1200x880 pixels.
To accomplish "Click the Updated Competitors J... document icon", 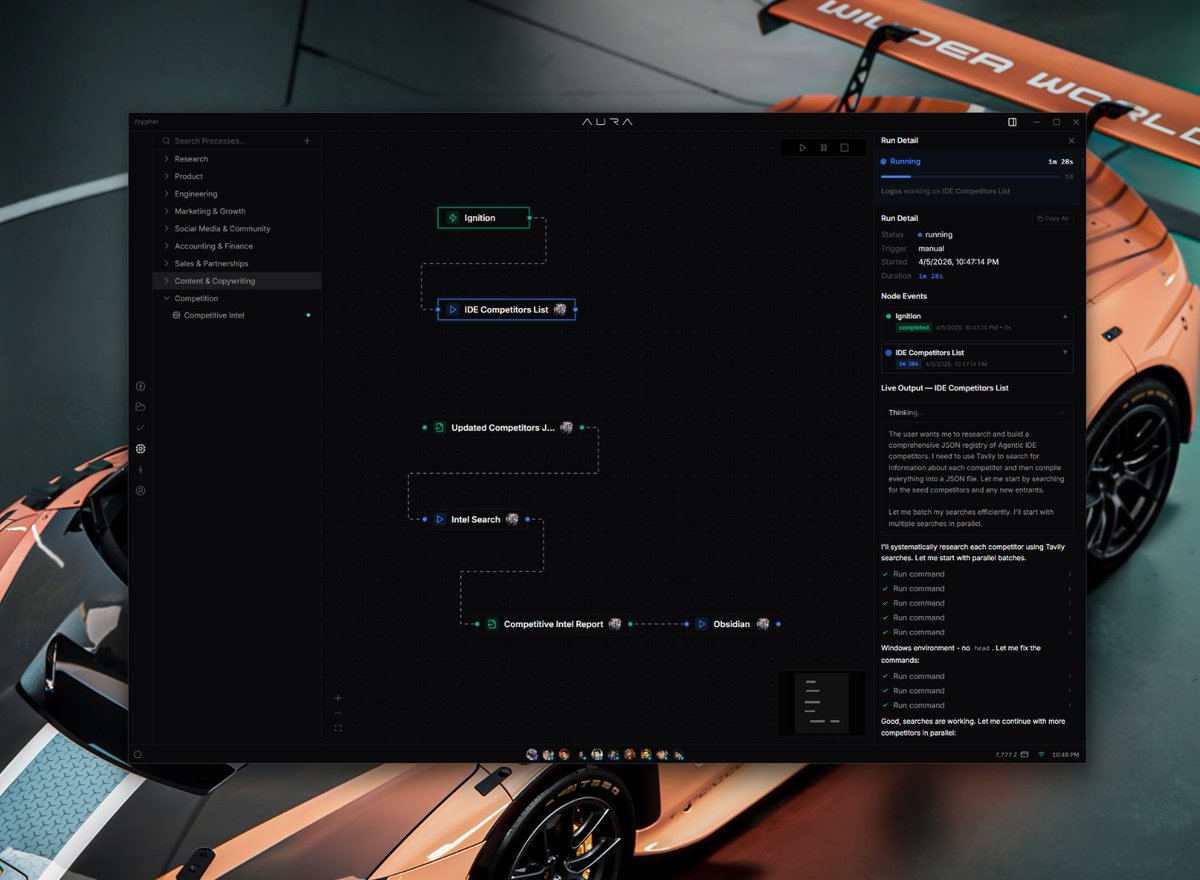I will (x=439, y=428).
